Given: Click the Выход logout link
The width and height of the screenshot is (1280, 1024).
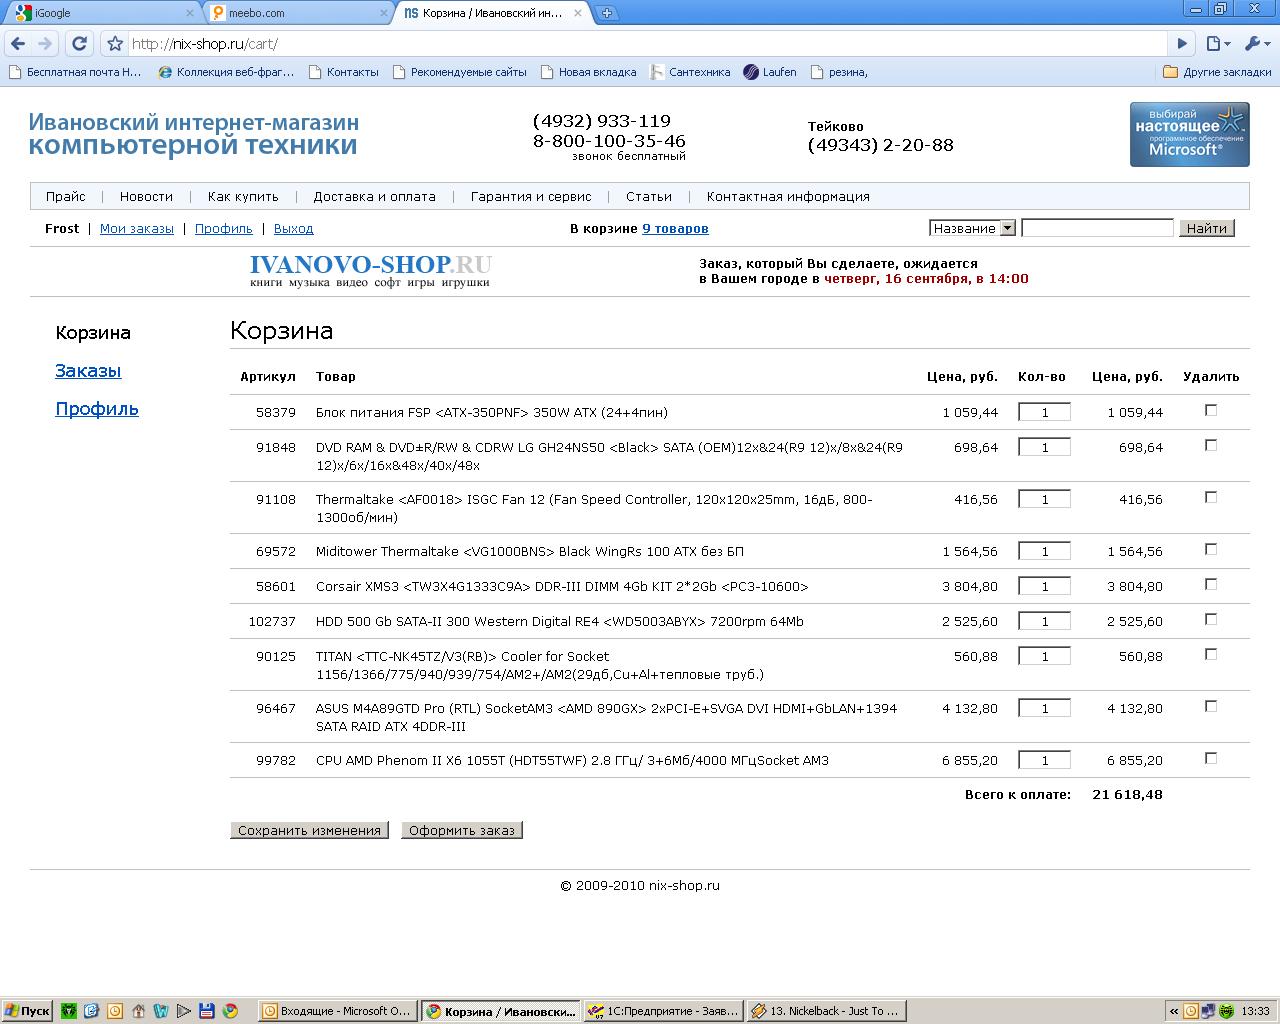Looking at the screenshot, I should tap(294, 229).
